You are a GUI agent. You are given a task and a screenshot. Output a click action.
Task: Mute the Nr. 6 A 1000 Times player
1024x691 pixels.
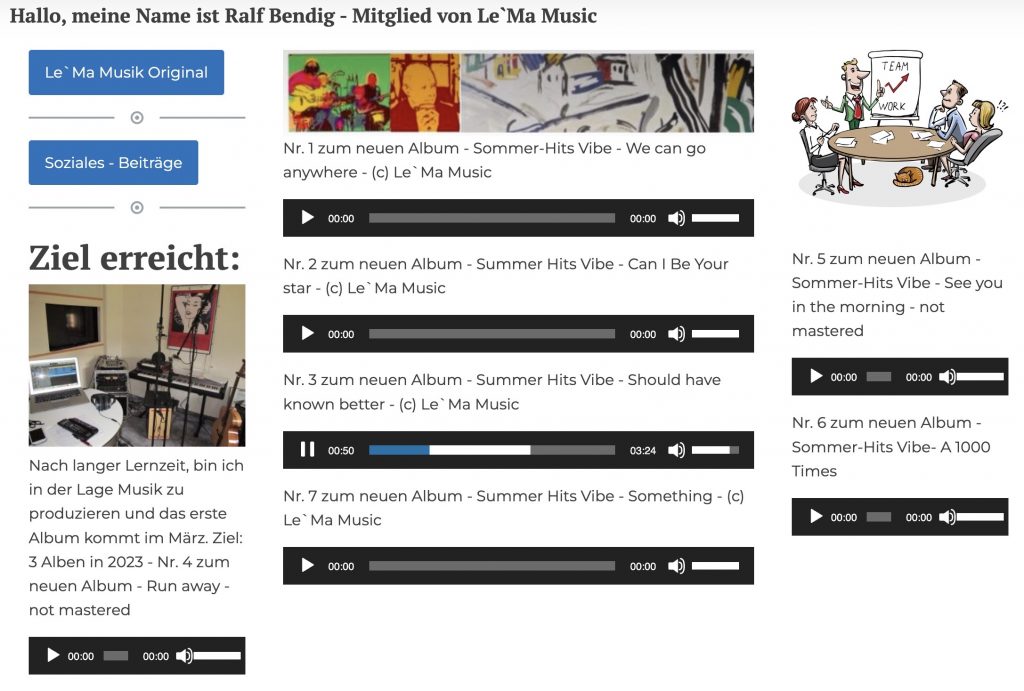pyautogui.click(x=947, y=517)
